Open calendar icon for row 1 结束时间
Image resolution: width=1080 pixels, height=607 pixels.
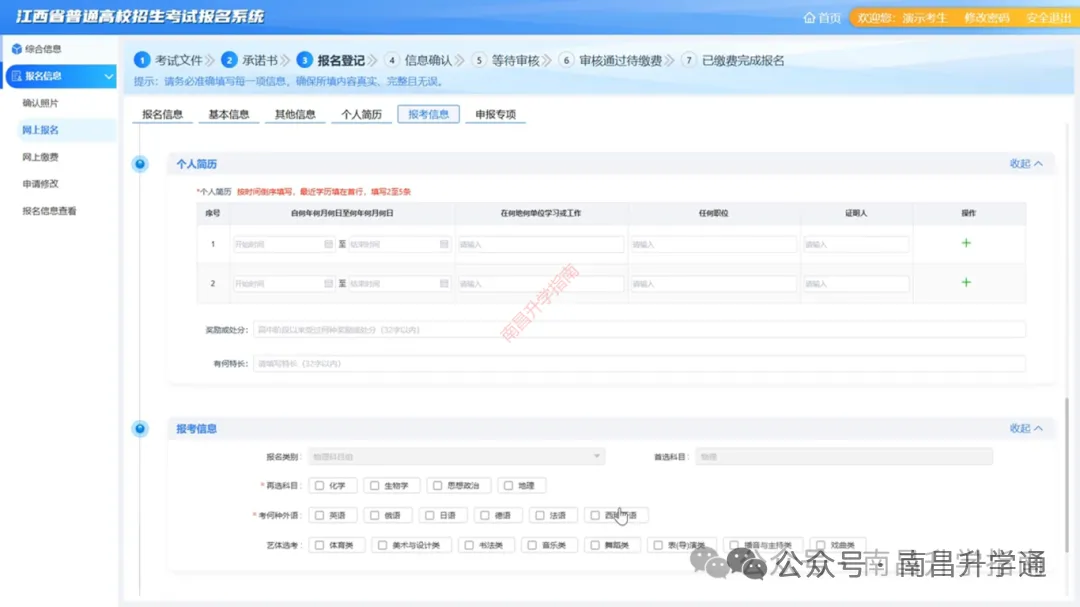(444, 244)
